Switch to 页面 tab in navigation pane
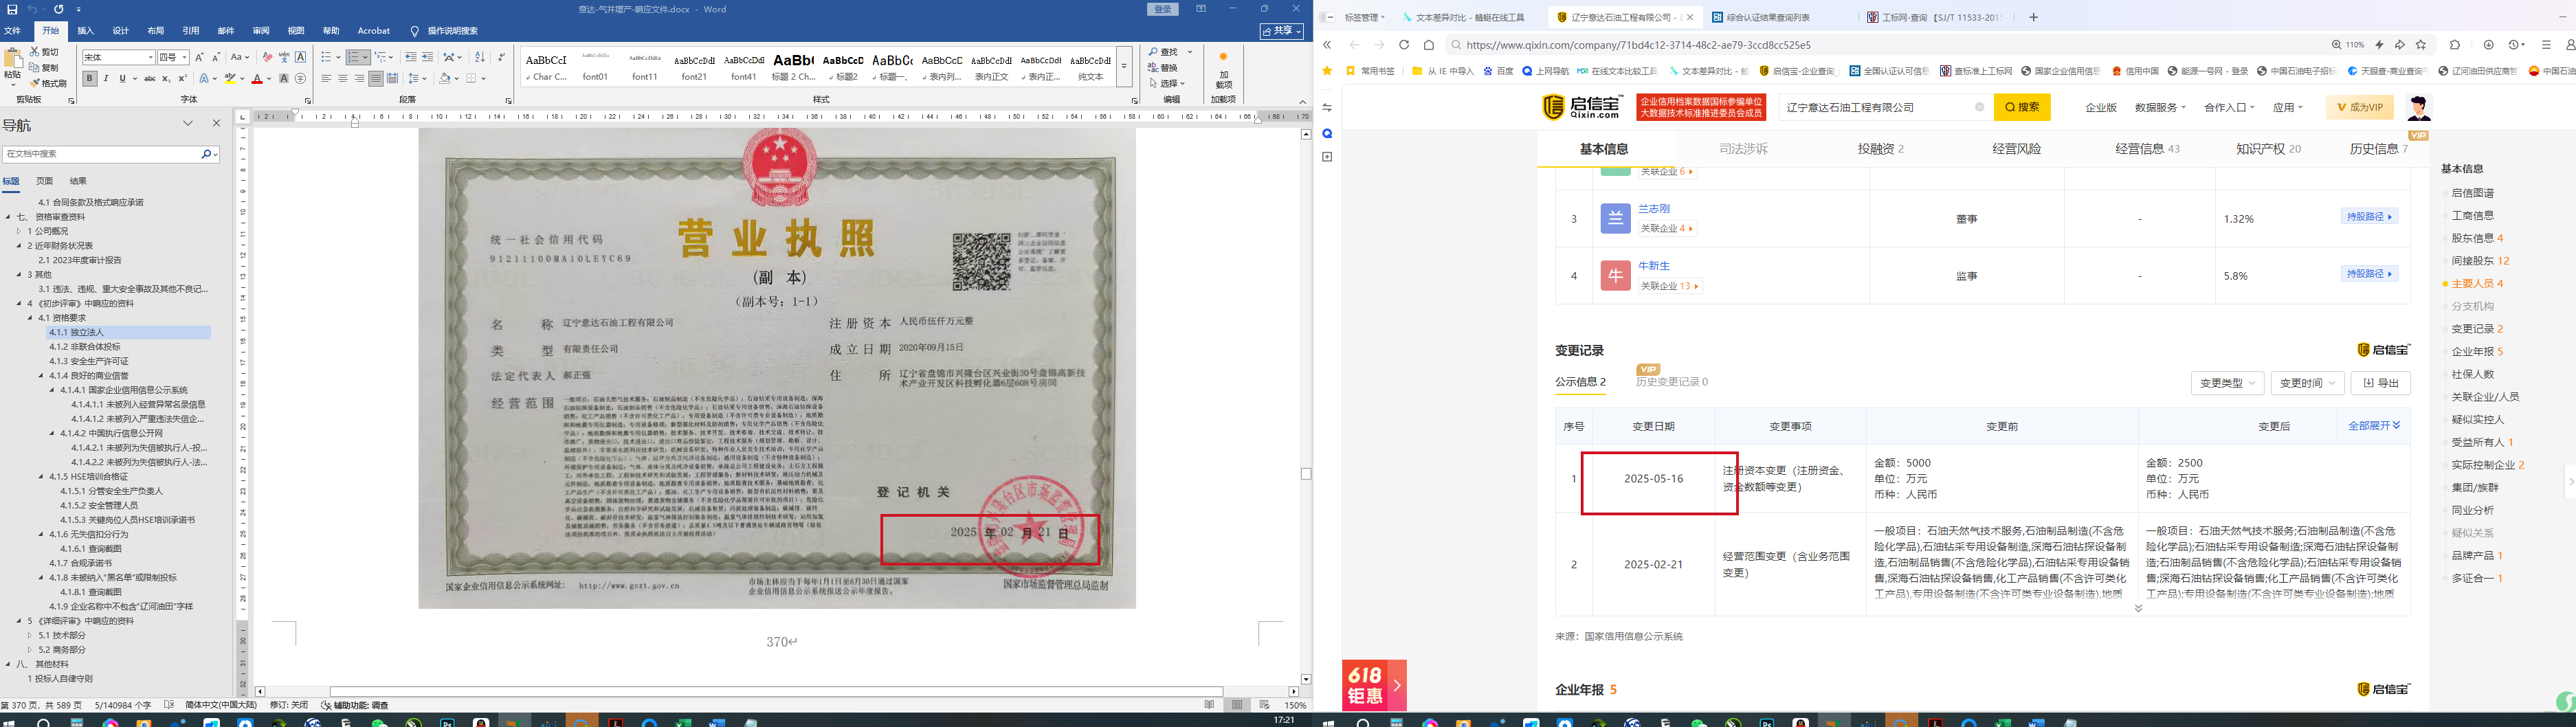Image resolution: width=2576 pixels, height=727 pixels. [44, 181]
